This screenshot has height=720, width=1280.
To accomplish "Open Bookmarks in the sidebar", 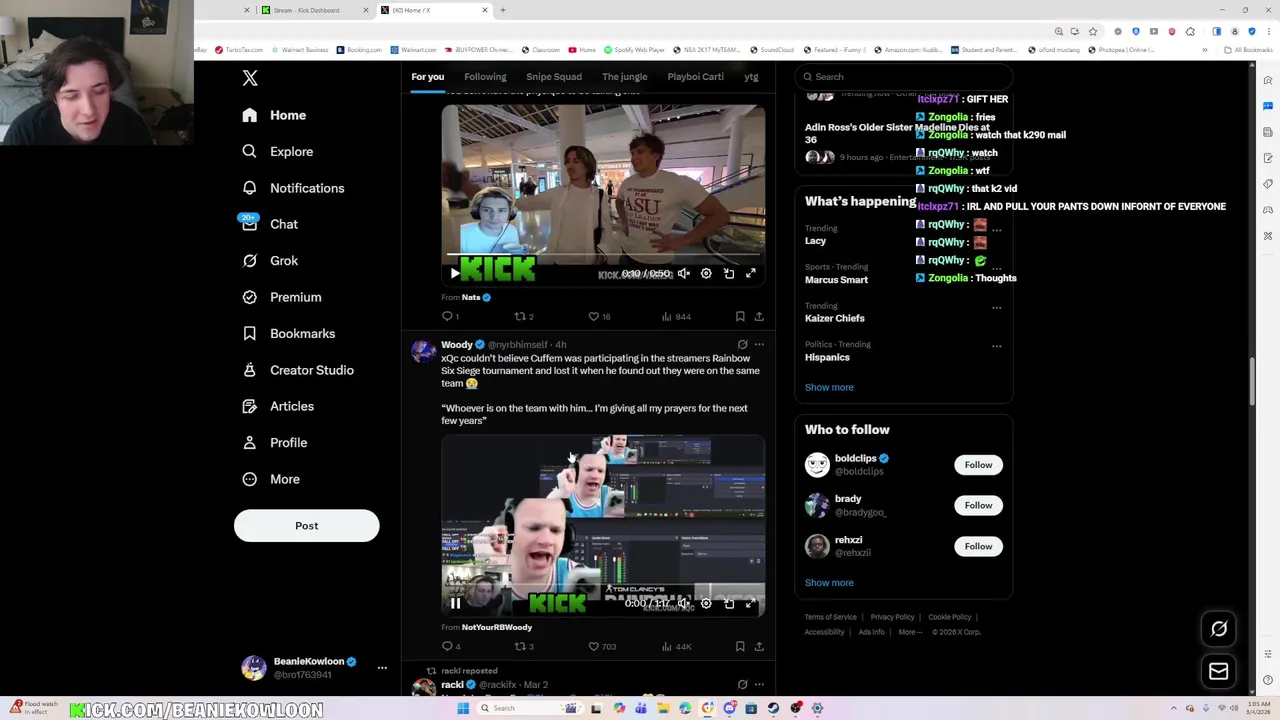I will tap(288, 334).
